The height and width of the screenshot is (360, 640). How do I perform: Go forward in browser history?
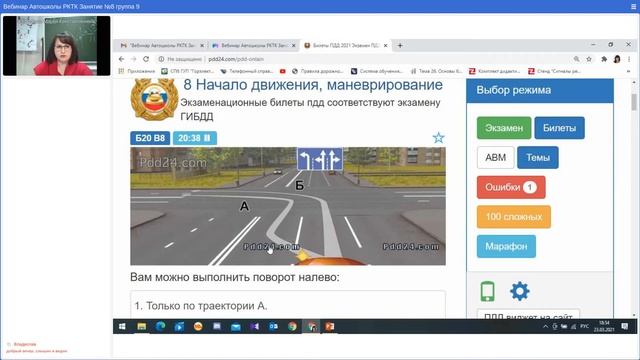click(x=133, y=59)
